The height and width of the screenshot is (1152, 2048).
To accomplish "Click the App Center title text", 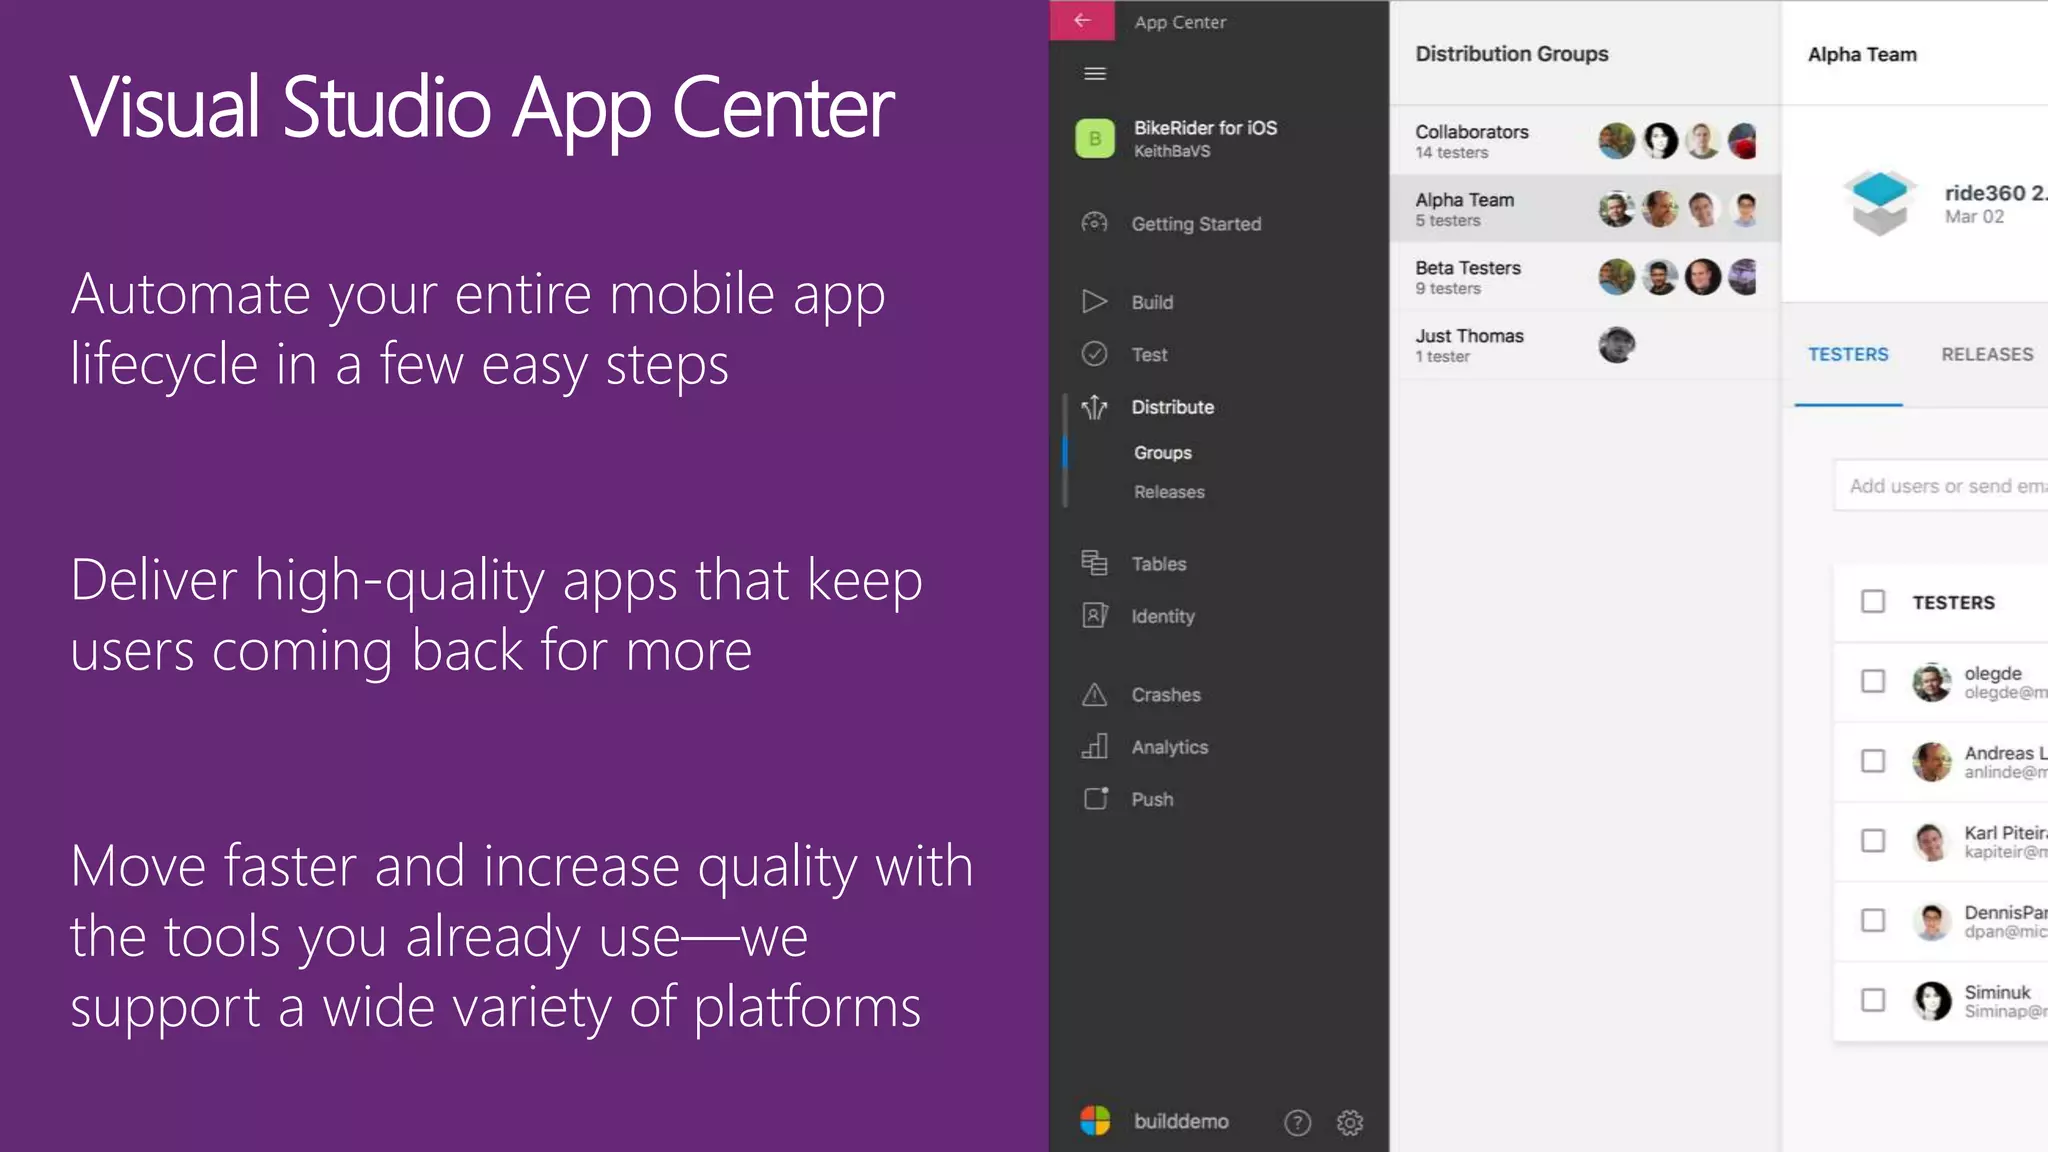I will (1180, 22).
